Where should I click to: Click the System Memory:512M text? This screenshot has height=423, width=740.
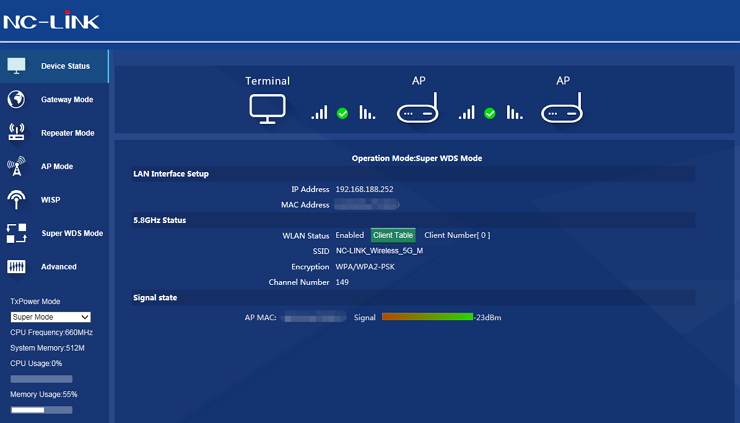pyautogui.click(x=47, y=348)
